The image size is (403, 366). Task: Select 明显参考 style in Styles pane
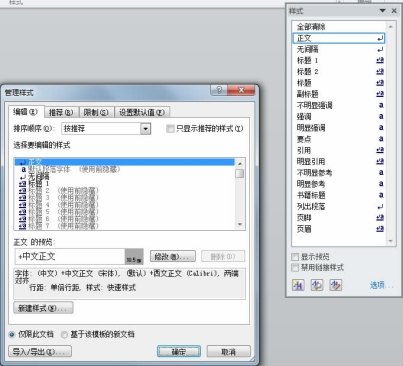pos(339,184)
